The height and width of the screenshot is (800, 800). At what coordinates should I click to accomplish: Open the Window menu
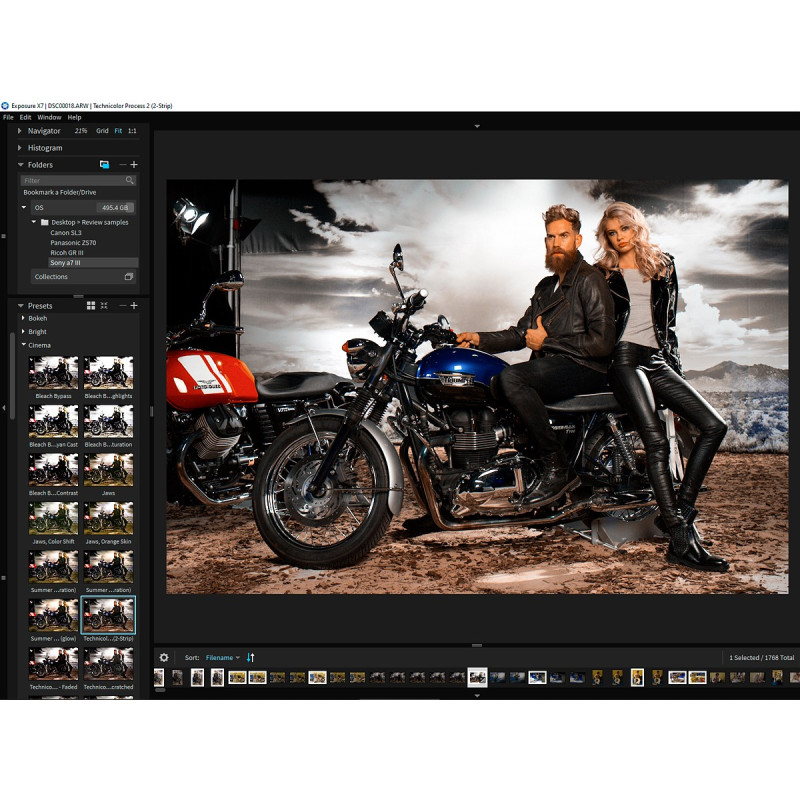pos(49,117)
